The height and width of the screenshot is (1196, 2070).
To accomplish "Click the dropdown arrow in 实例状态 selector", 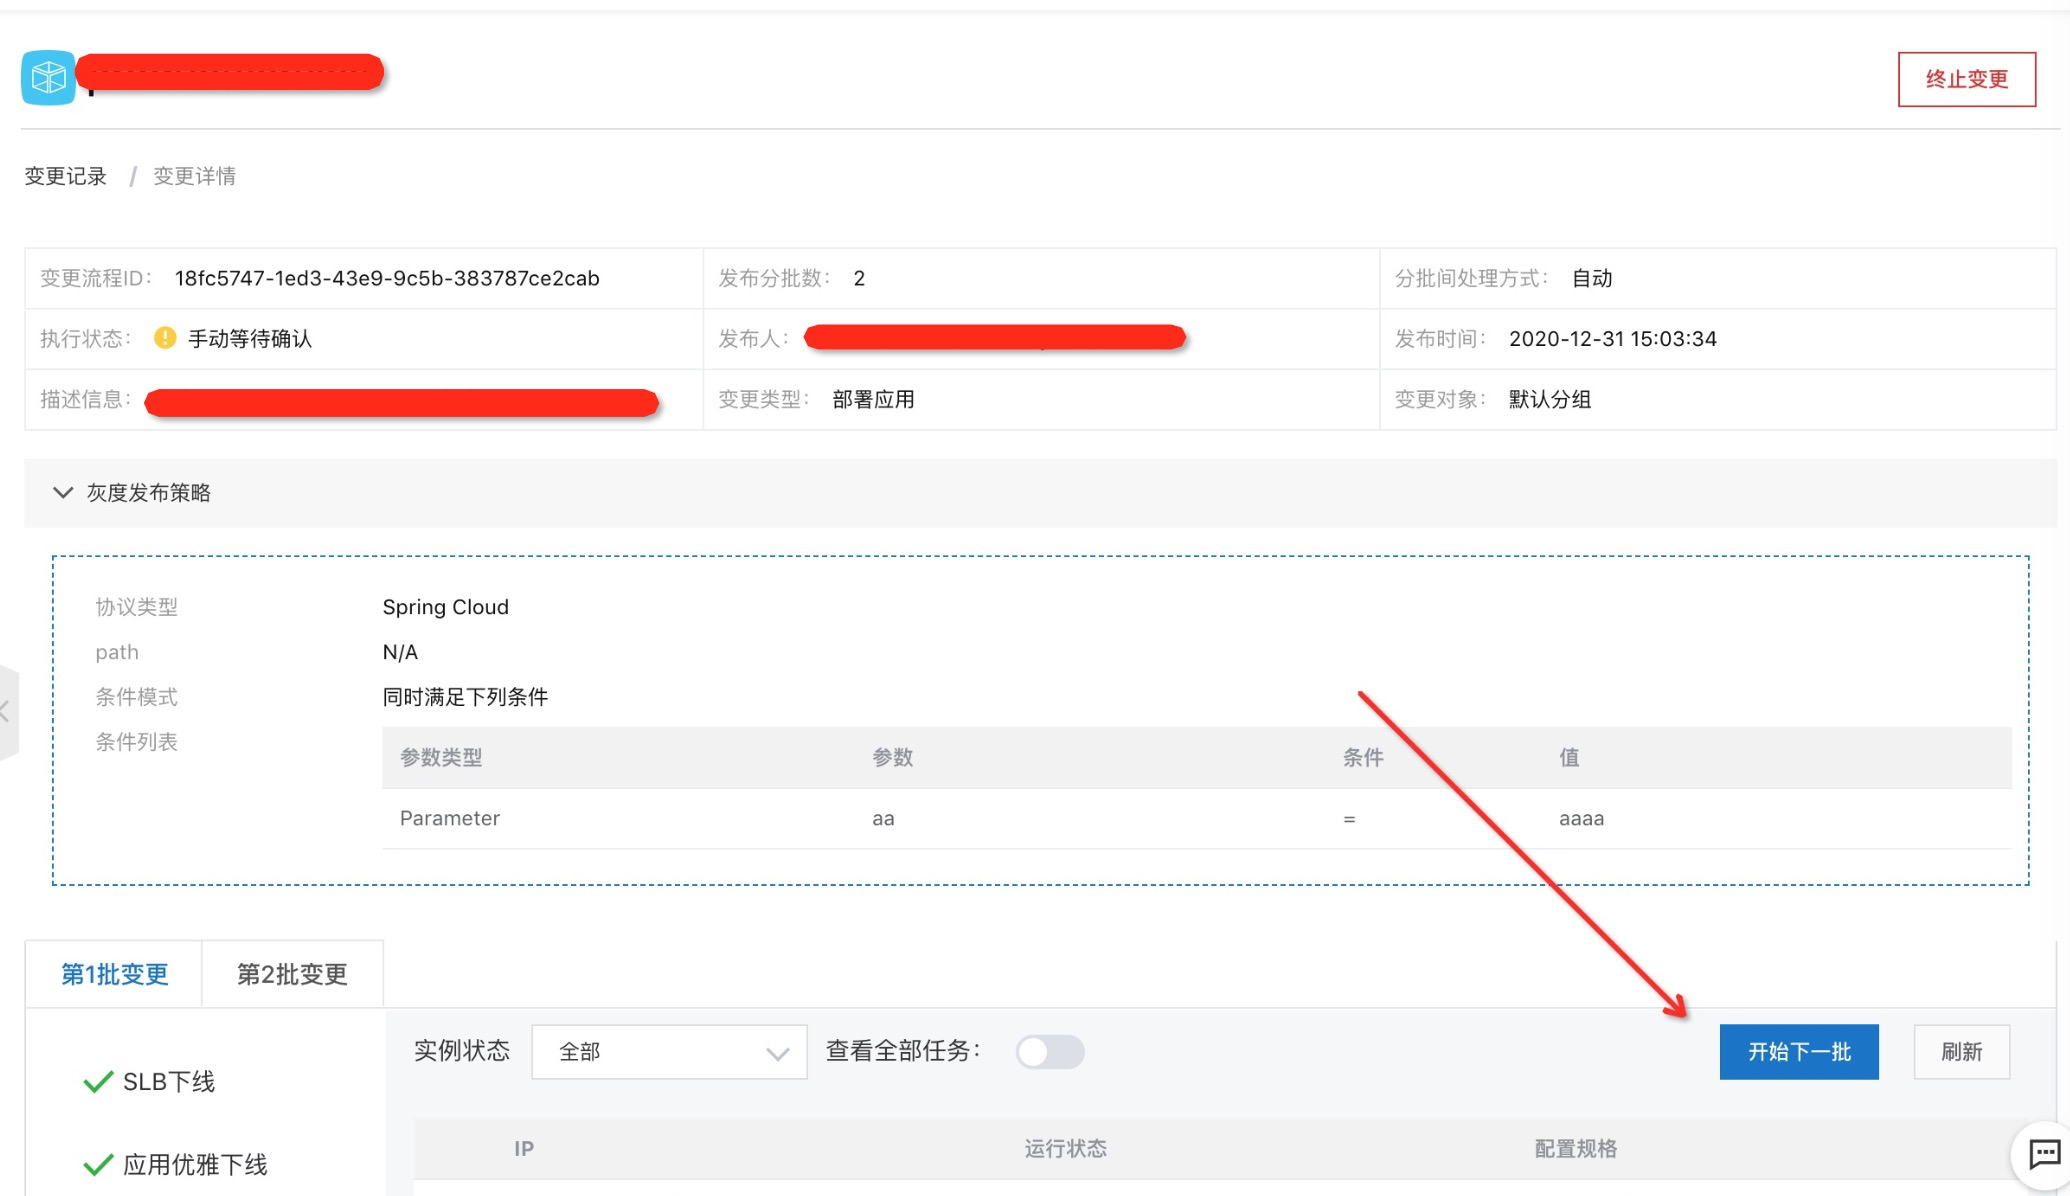I will point(777,1053).
